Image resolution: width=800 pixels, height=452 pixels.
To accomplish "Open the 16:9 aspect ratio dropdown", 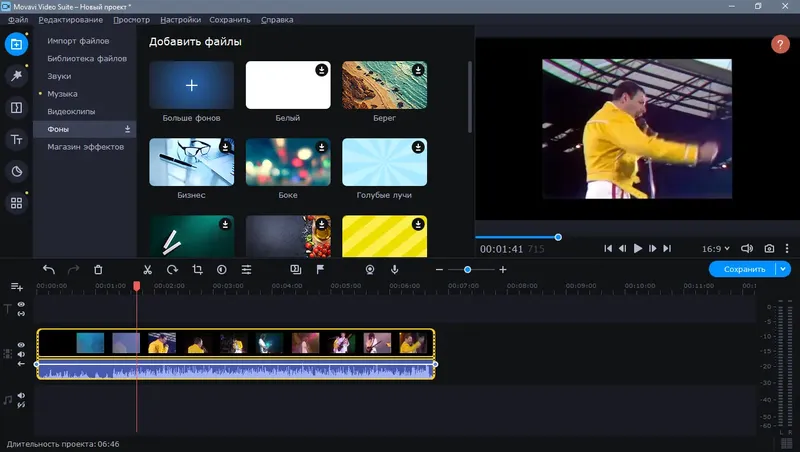I will (715, 248).
